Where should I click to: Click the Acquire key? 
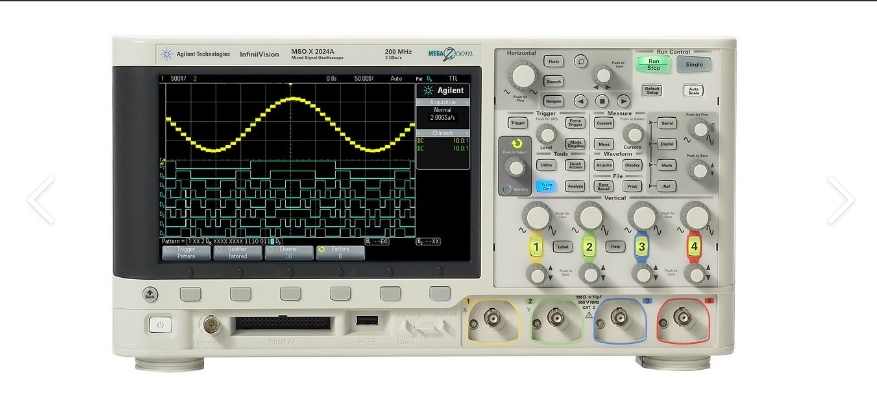click(x=603, y=165)
